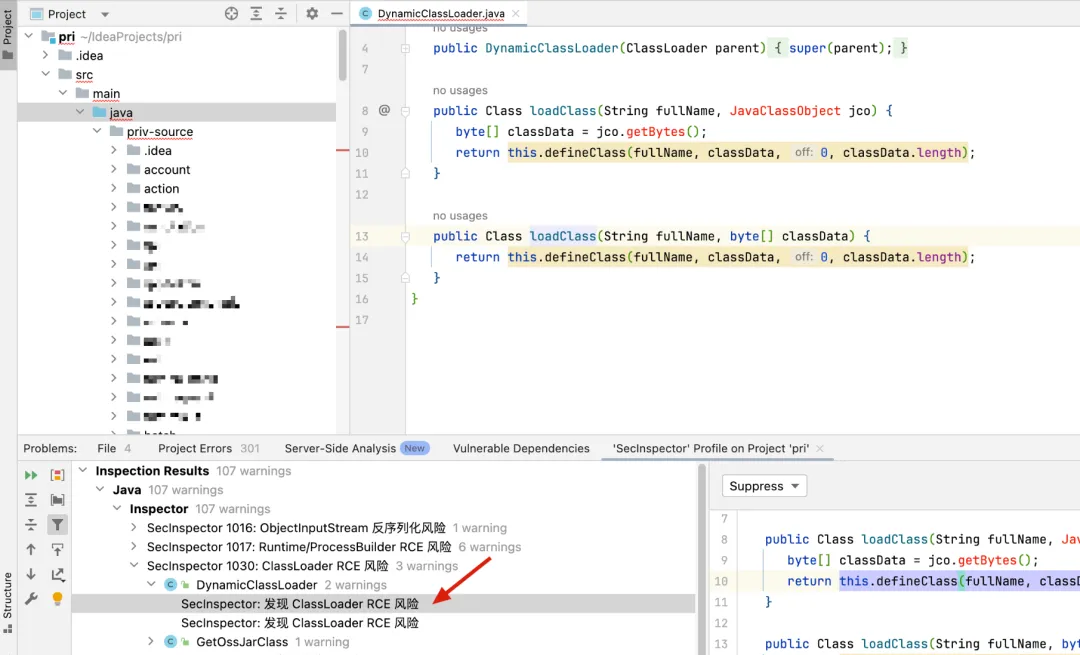
Task: Rerun the inspection with the green arrows
Action: [x=31, y=475]
